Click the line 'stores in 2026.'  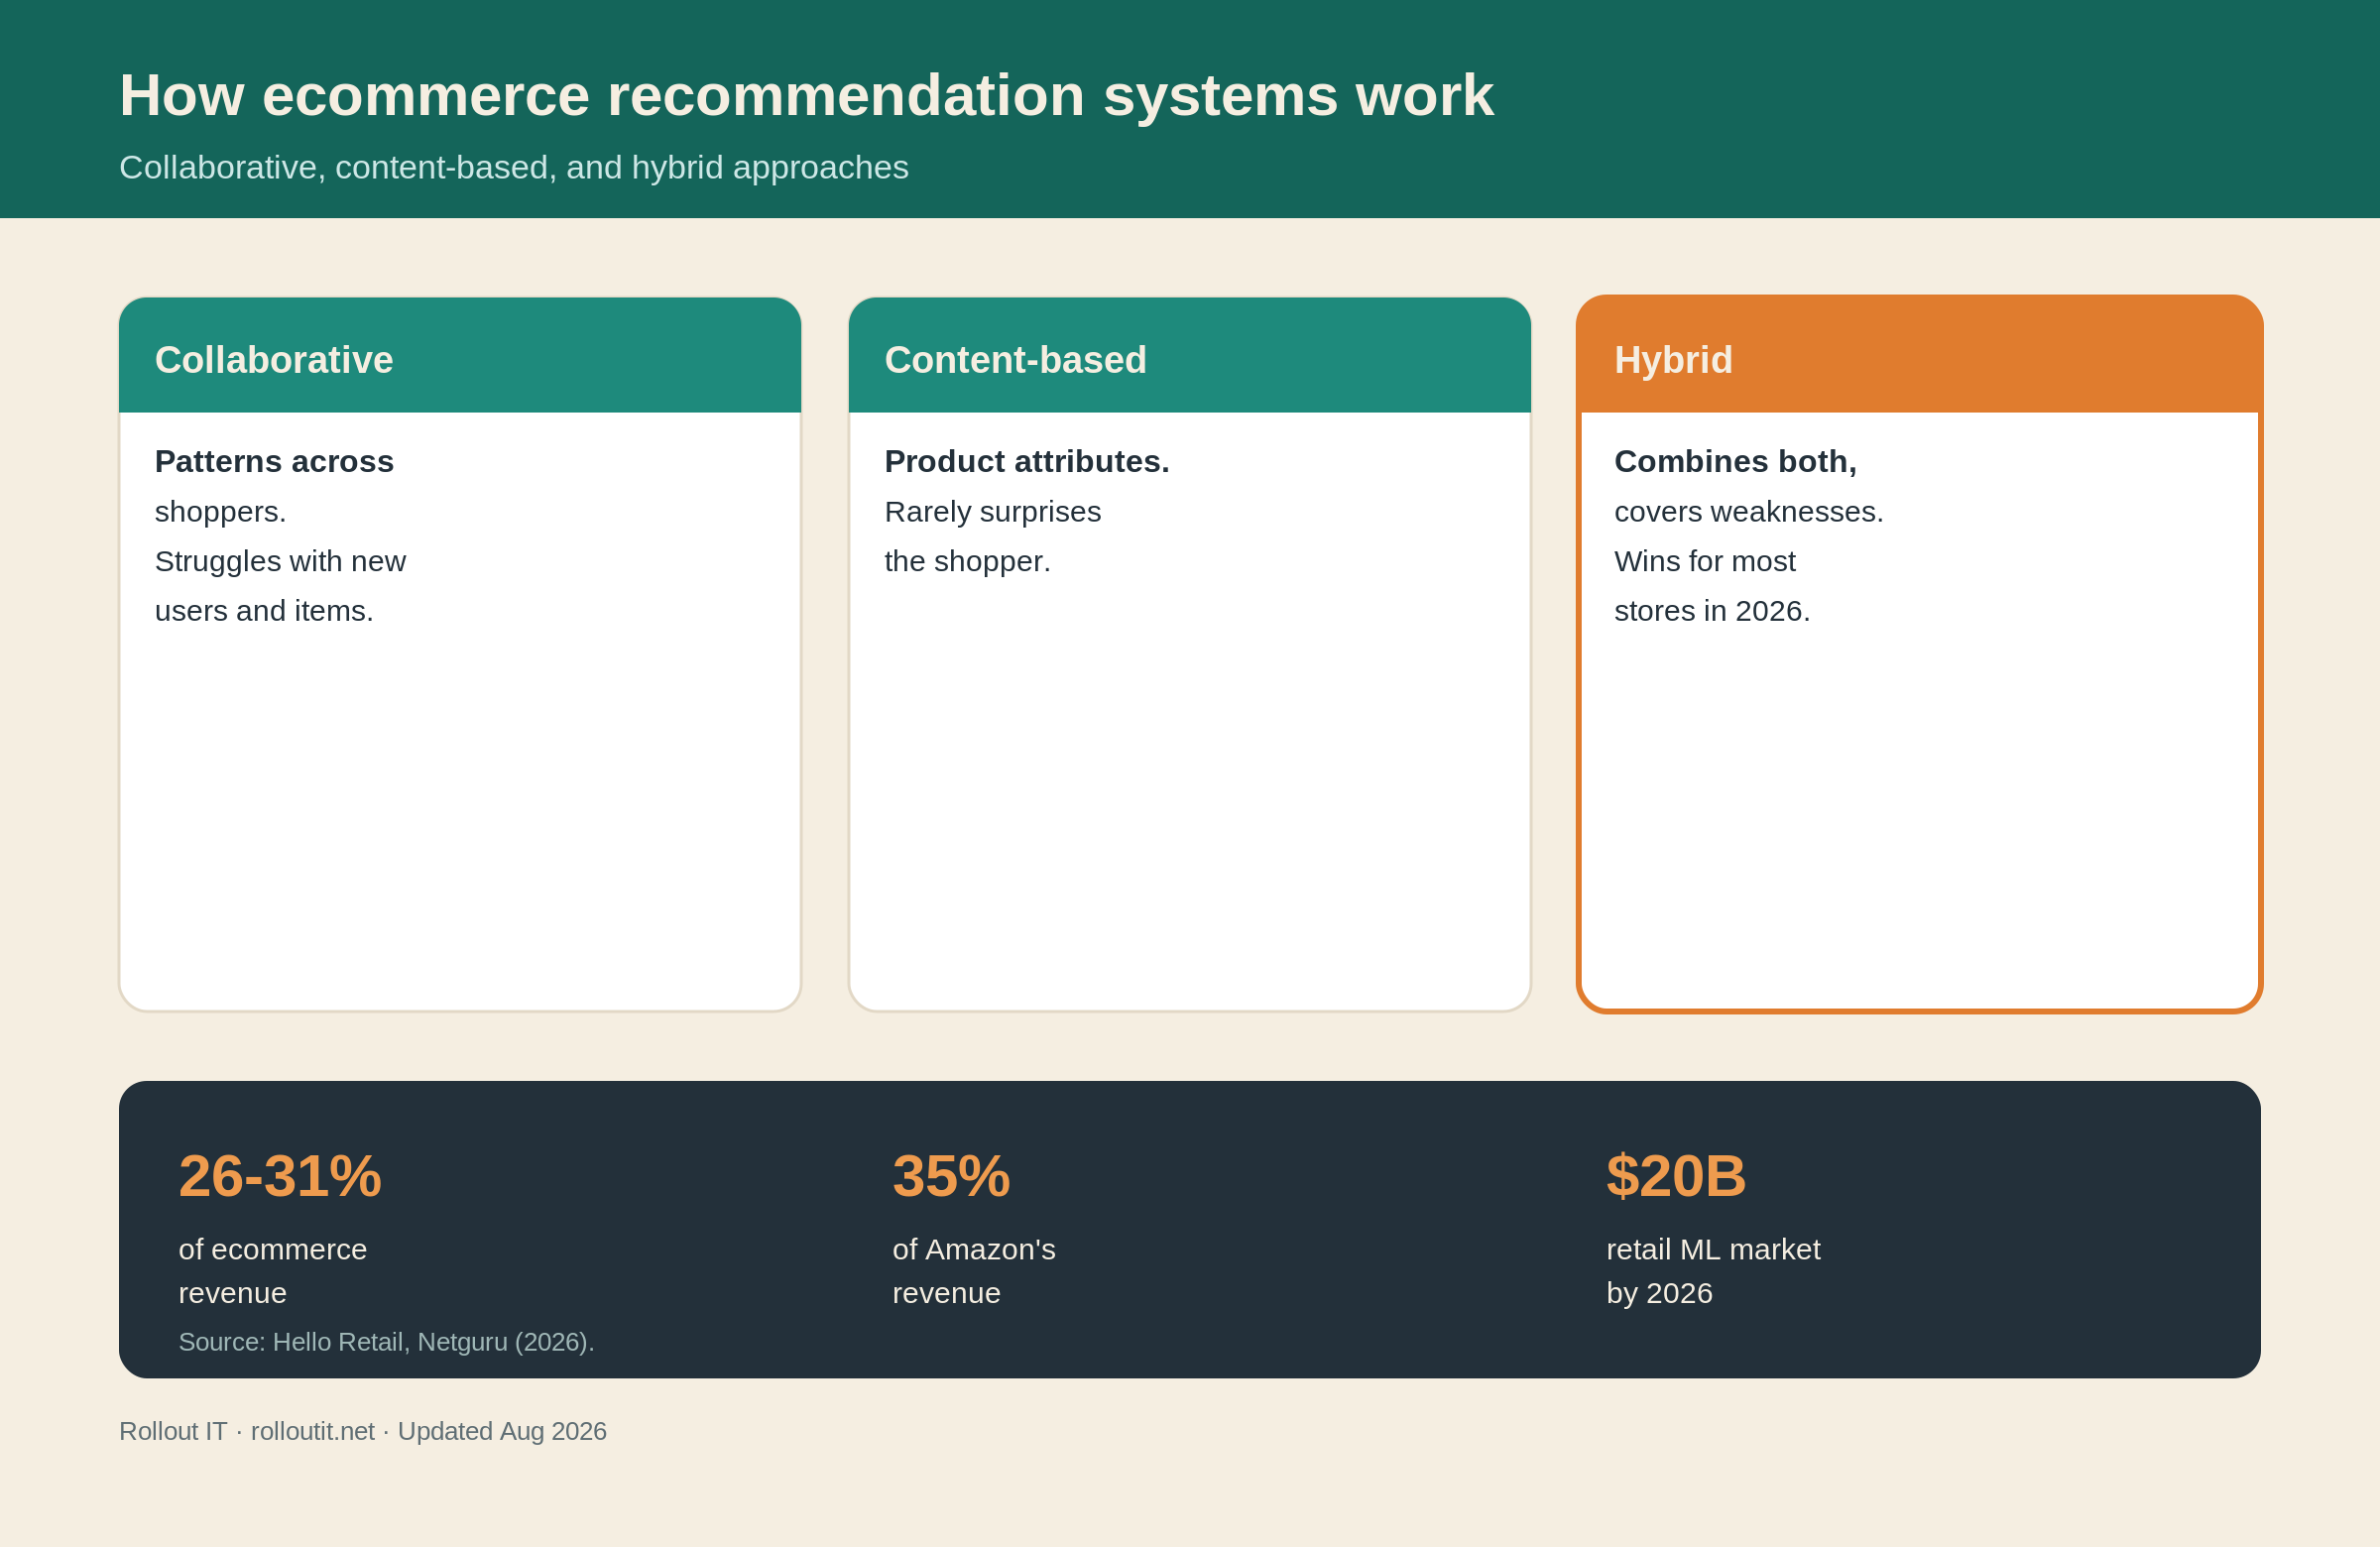[x=1712, y=611]
